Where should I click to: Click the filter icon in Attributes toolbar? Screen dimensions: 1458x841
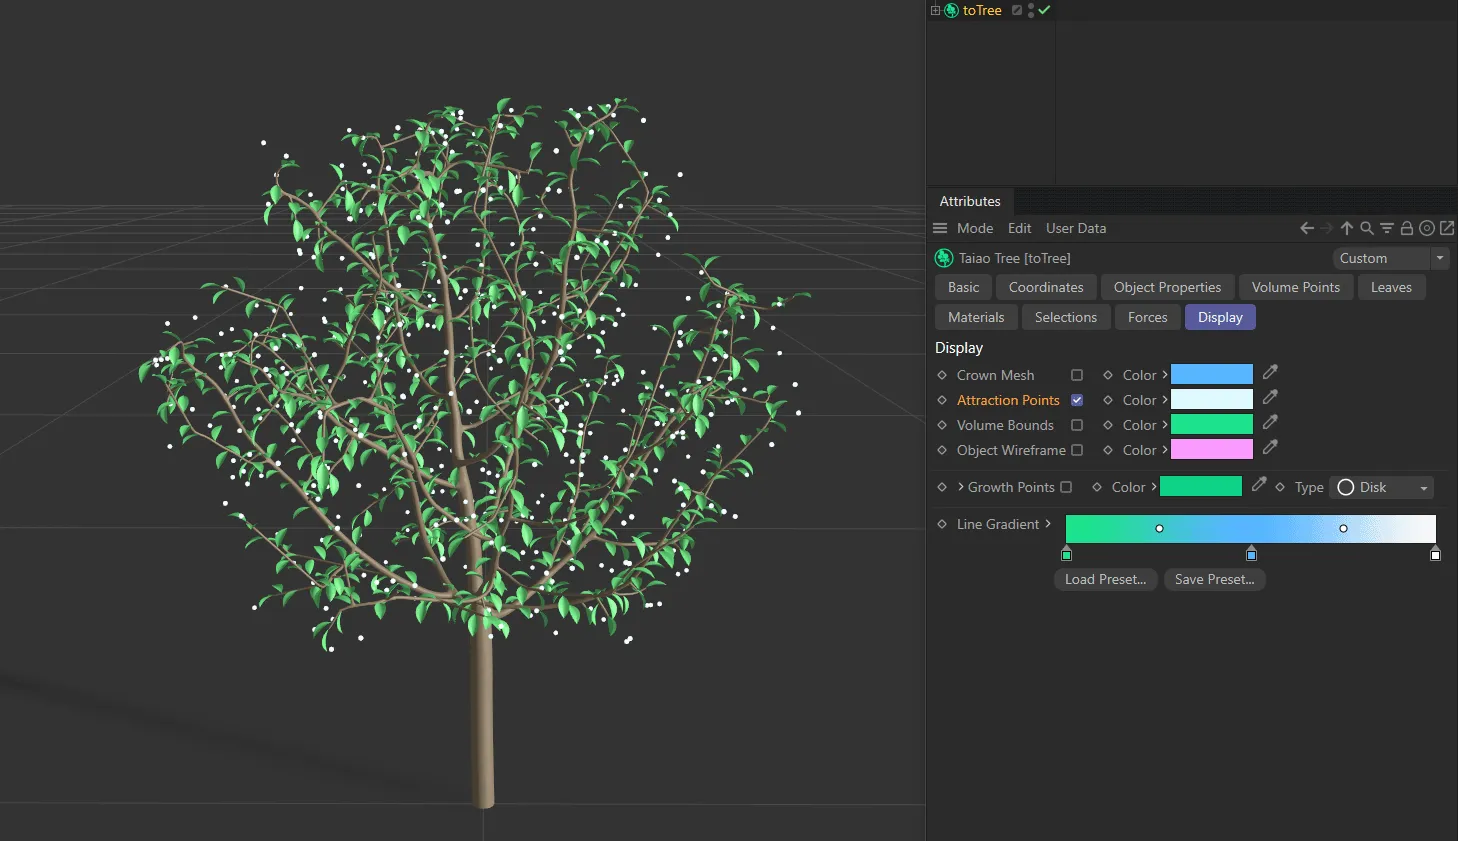click(x=1387, y=228)
